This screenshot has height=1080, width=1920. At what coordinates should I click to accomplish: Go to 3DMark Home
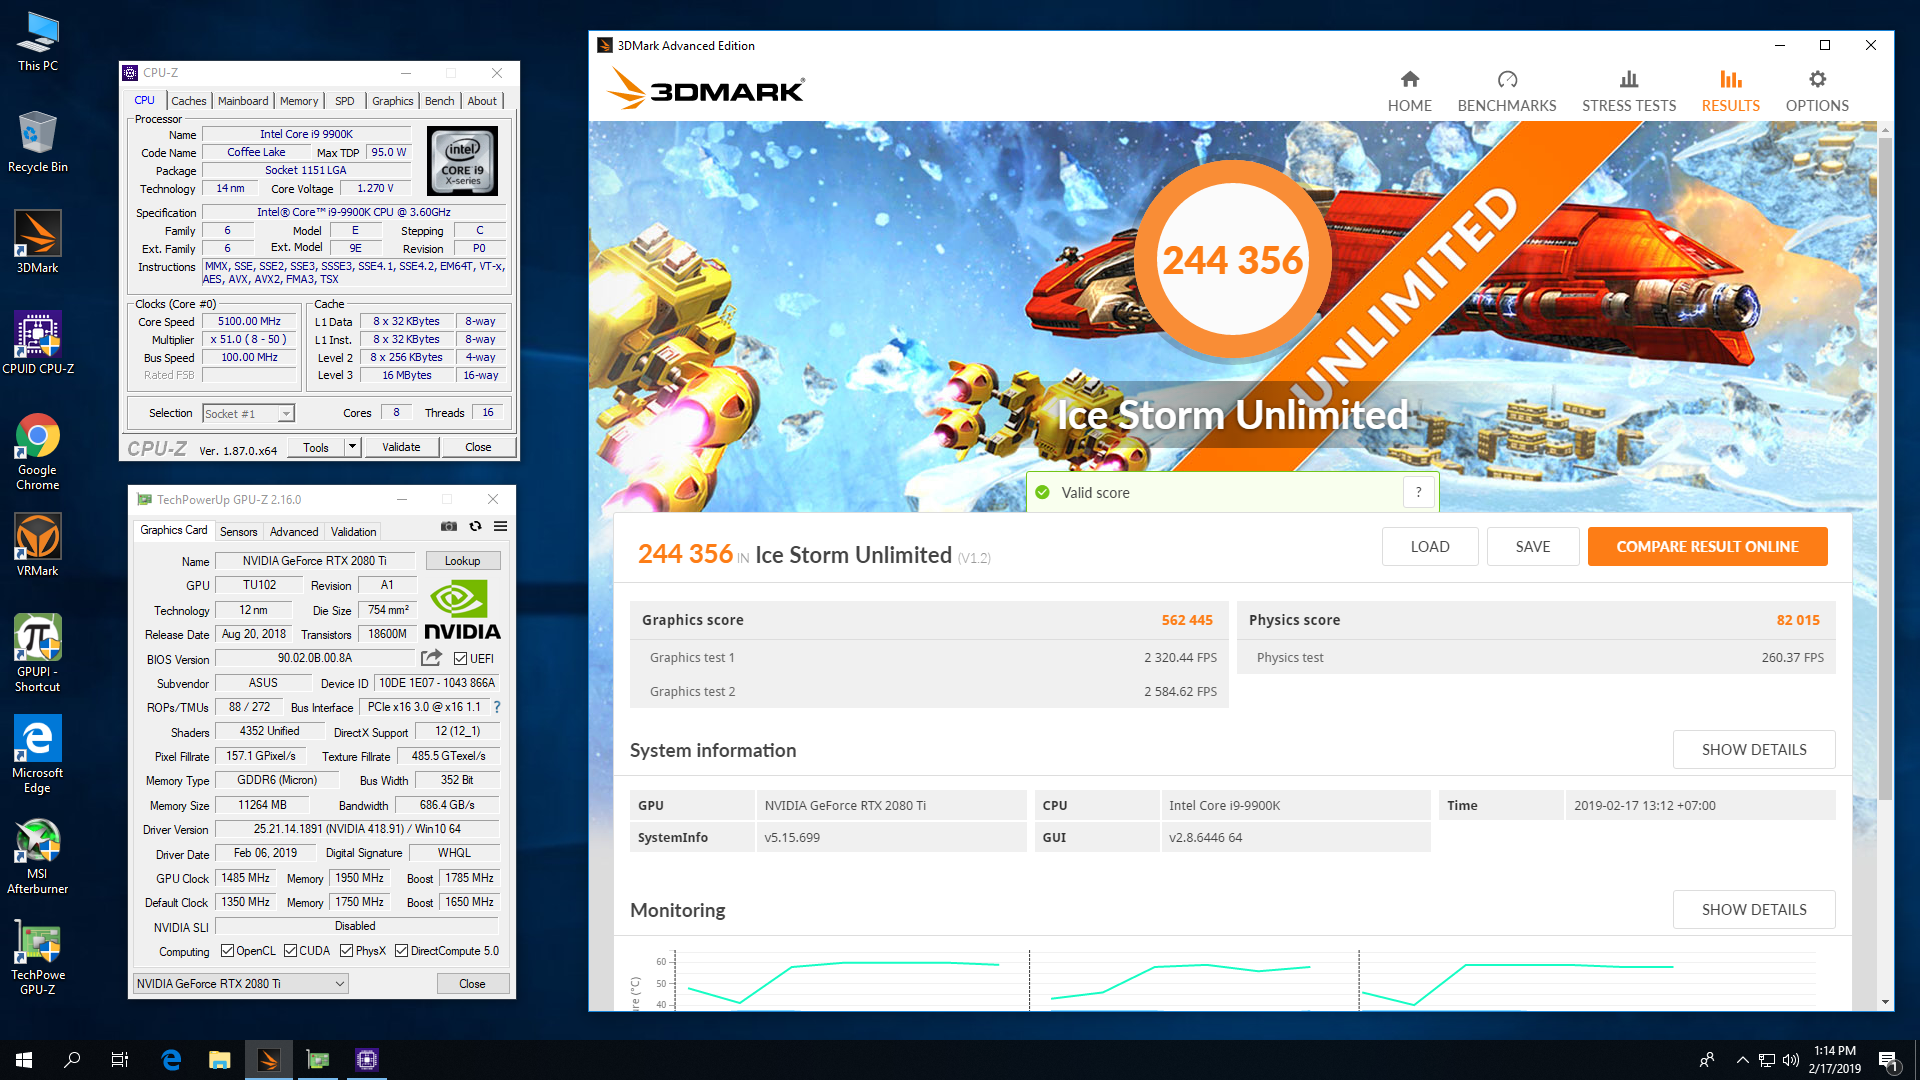(1409, 91)
